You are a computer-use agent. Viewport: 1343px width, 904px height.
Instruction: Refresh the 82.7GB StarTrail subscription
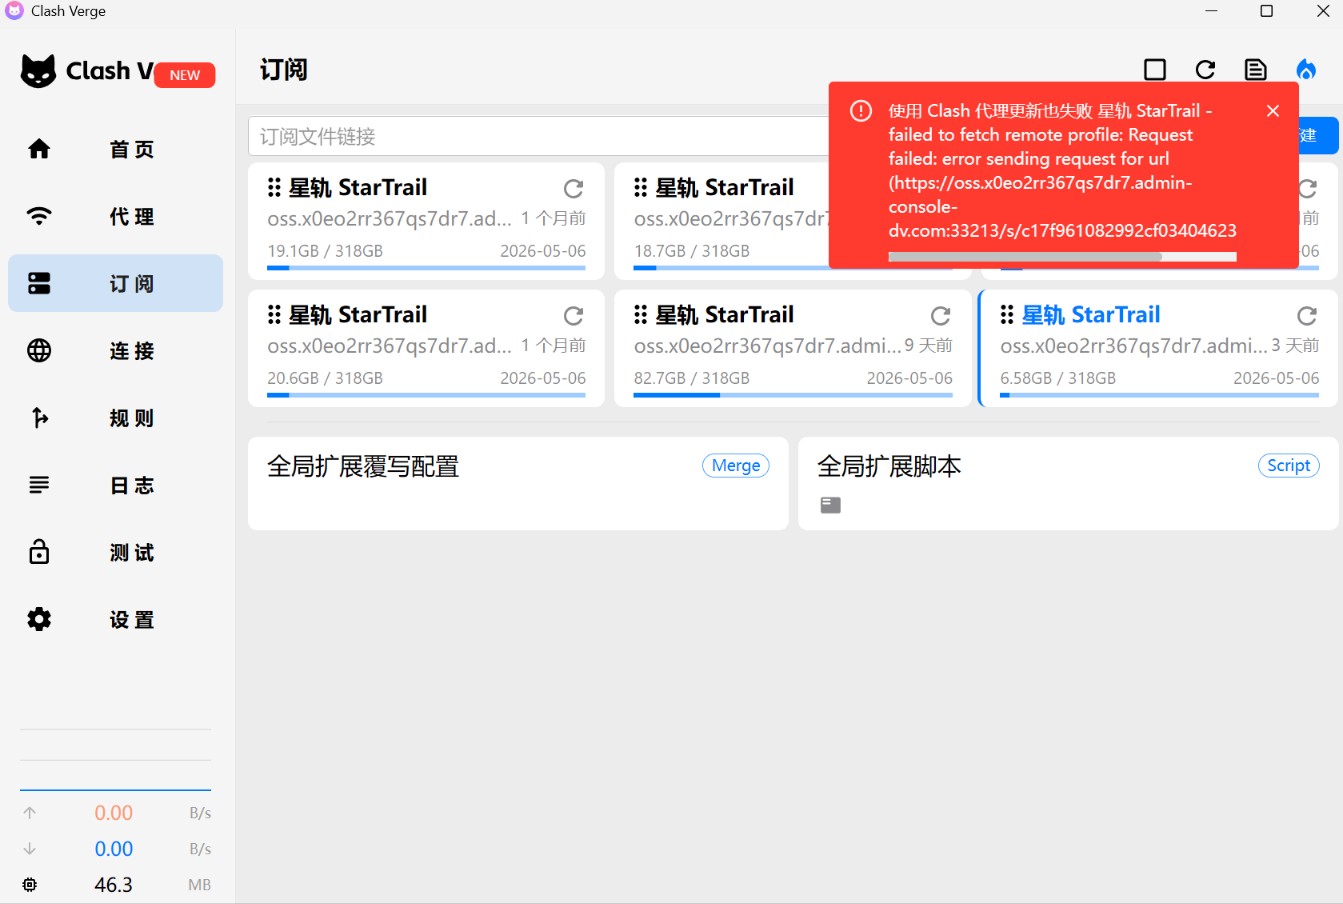point(940,316)
